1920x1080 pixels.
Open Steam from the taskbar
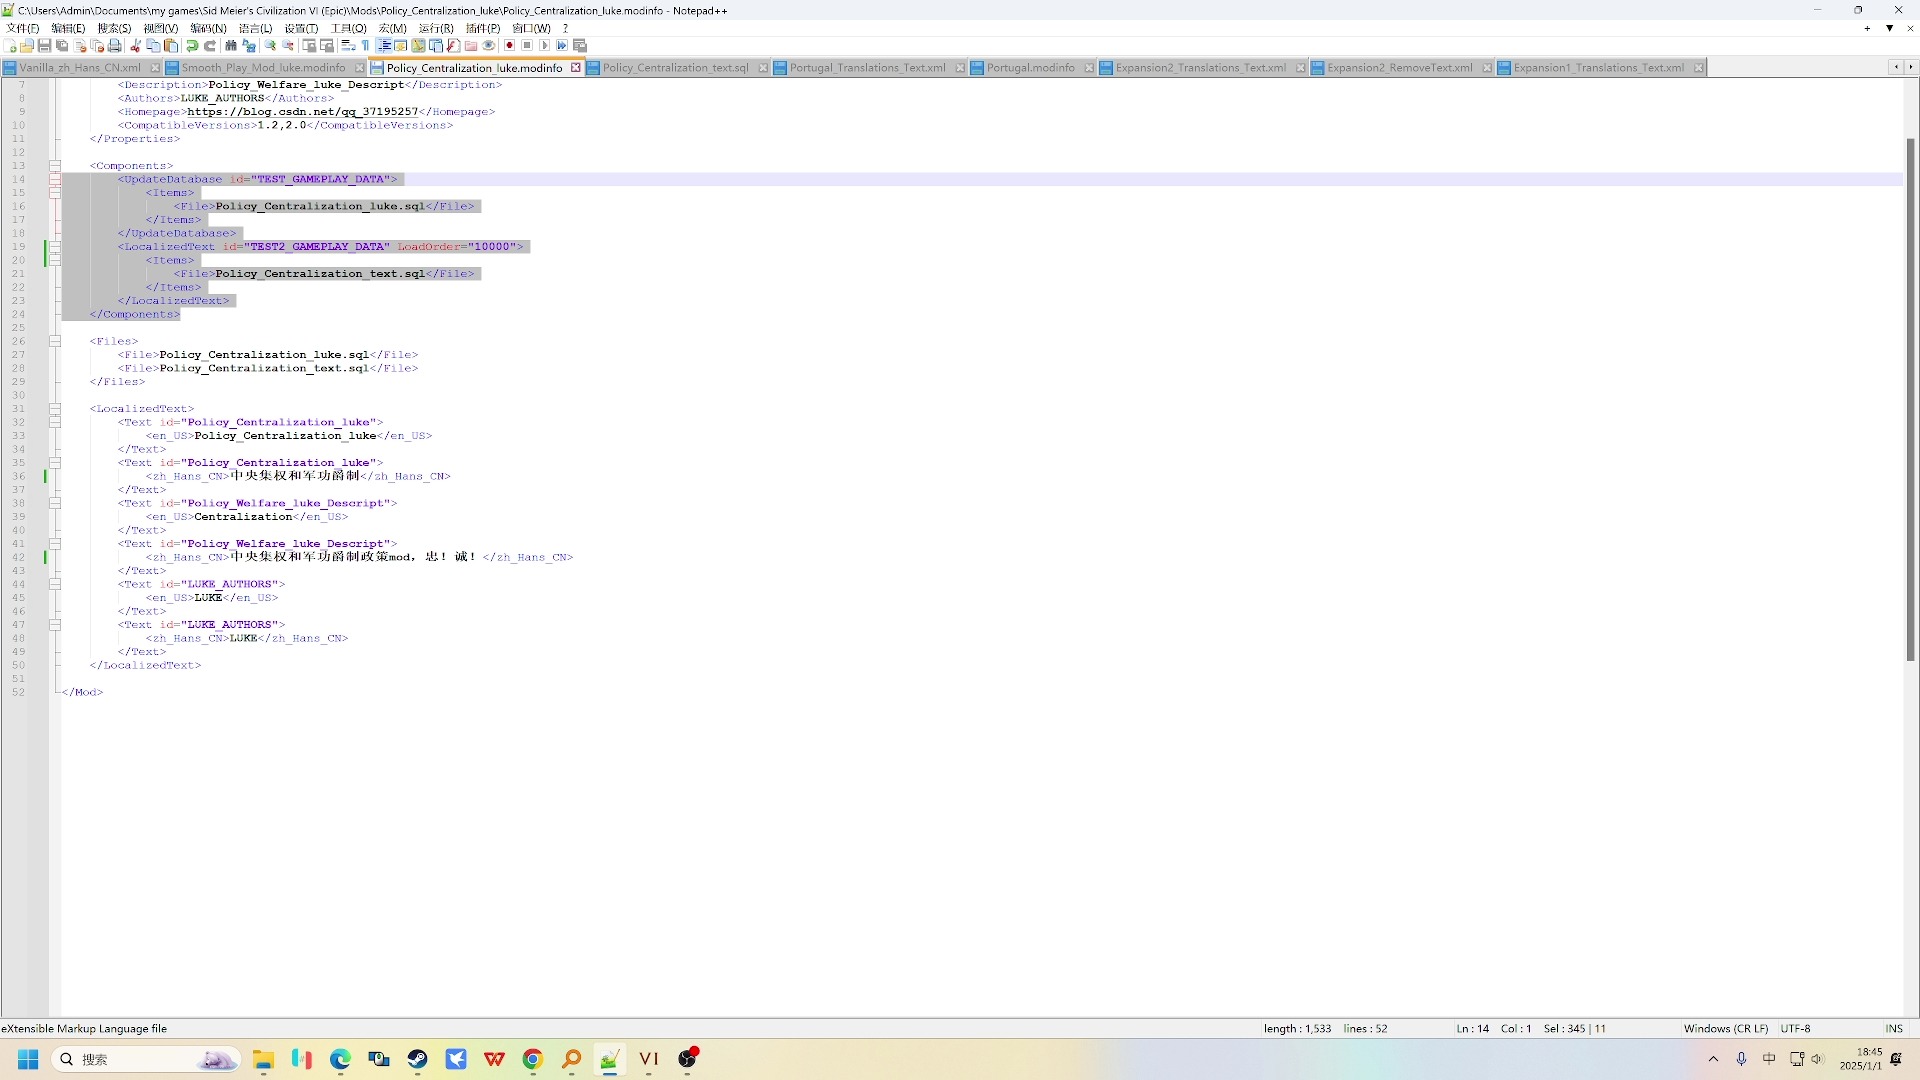pos(417,1059)
